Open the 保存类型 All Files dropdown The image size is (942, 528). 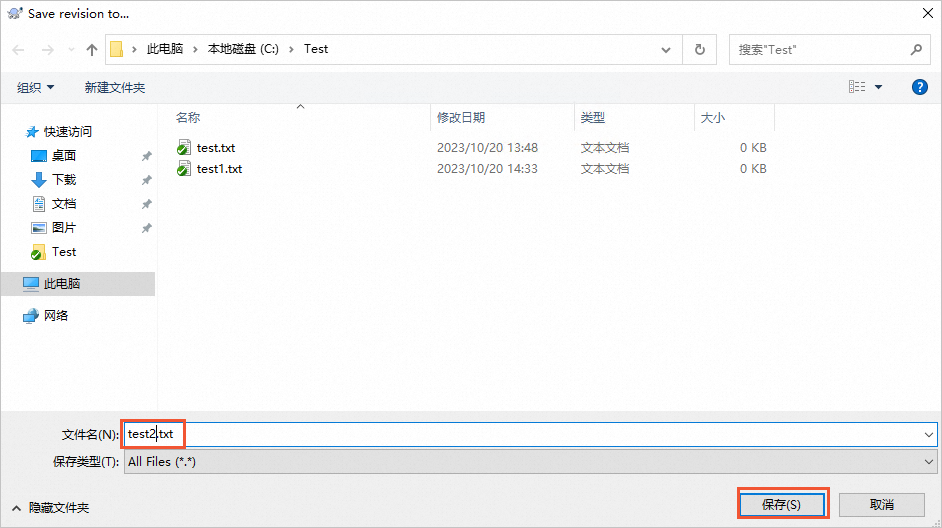point(530,462)
